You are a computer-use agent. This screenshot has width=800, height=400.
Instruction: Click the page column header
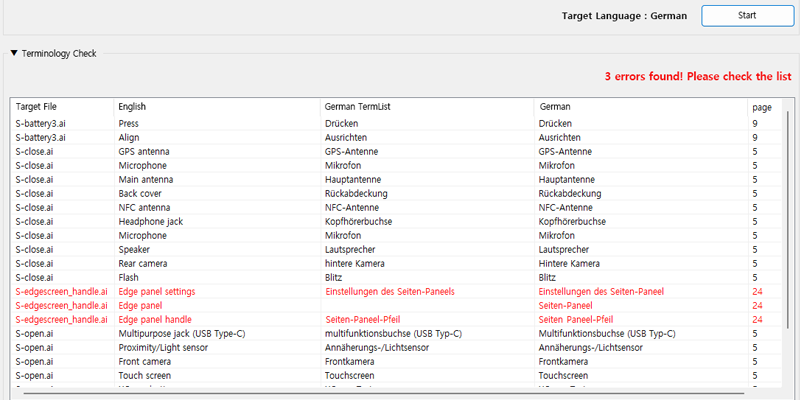click(761, 106)
